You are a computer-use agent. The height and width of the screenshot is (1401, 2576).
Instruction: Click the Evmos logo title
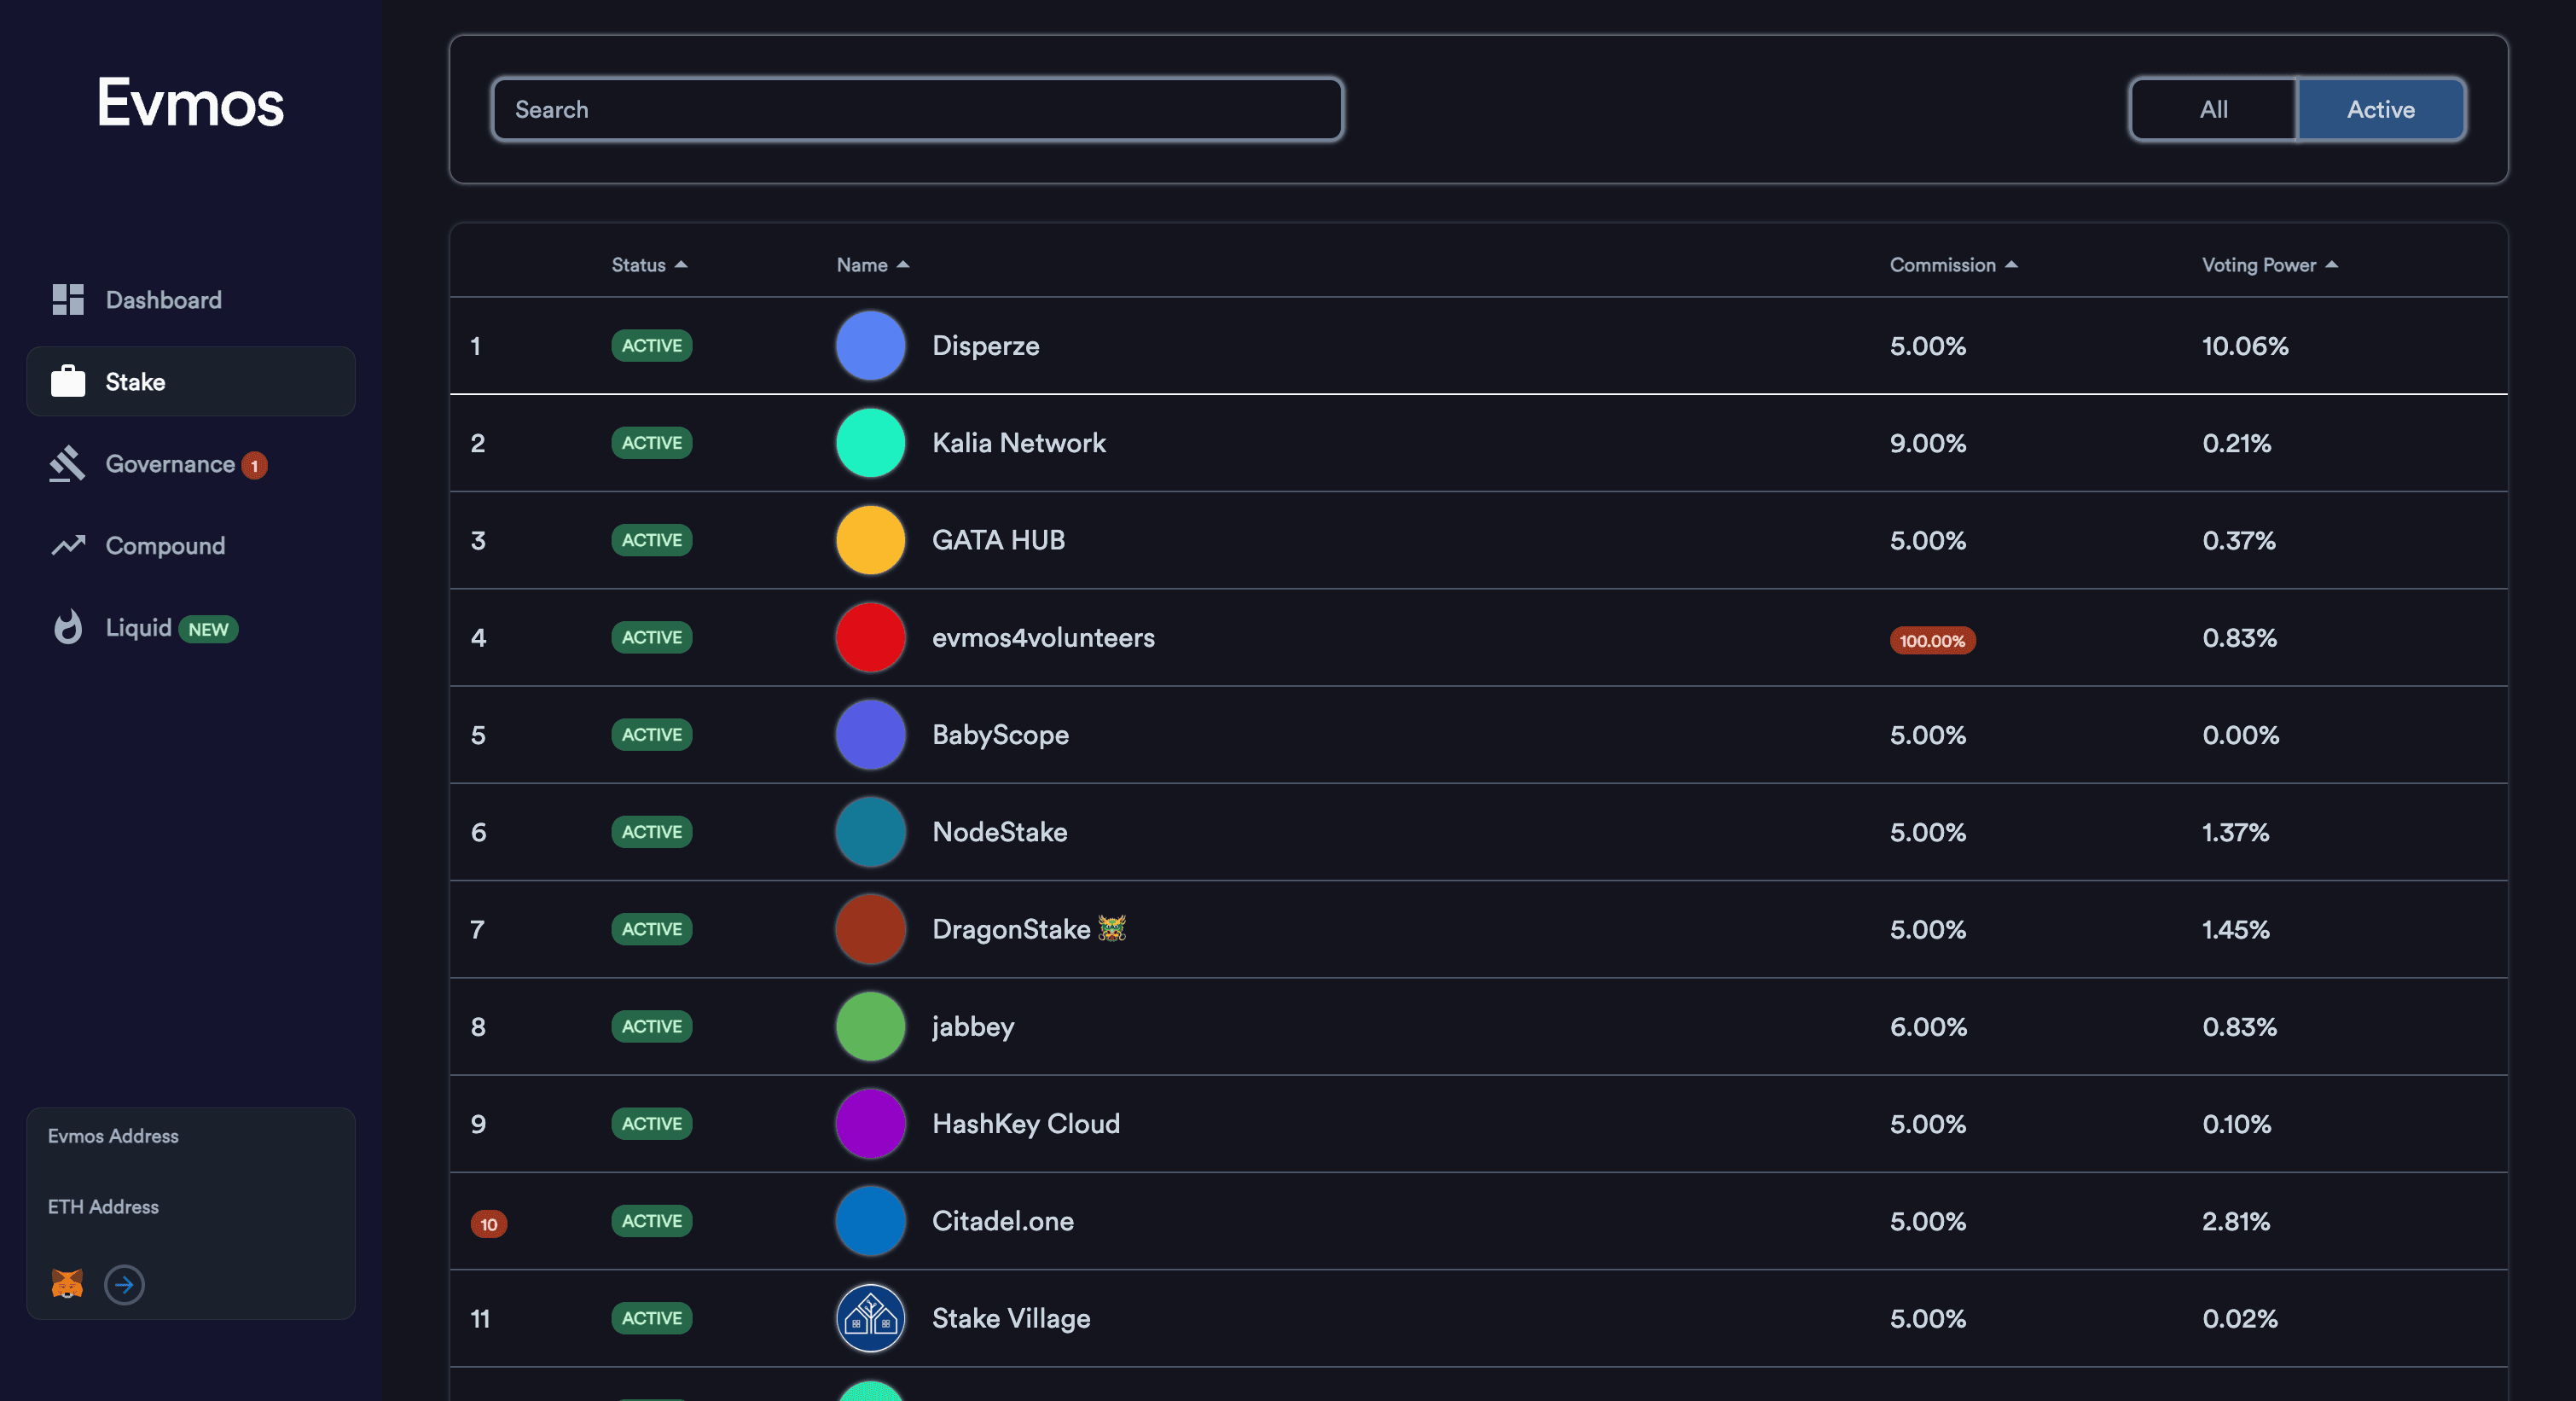[x=190, y=102]
